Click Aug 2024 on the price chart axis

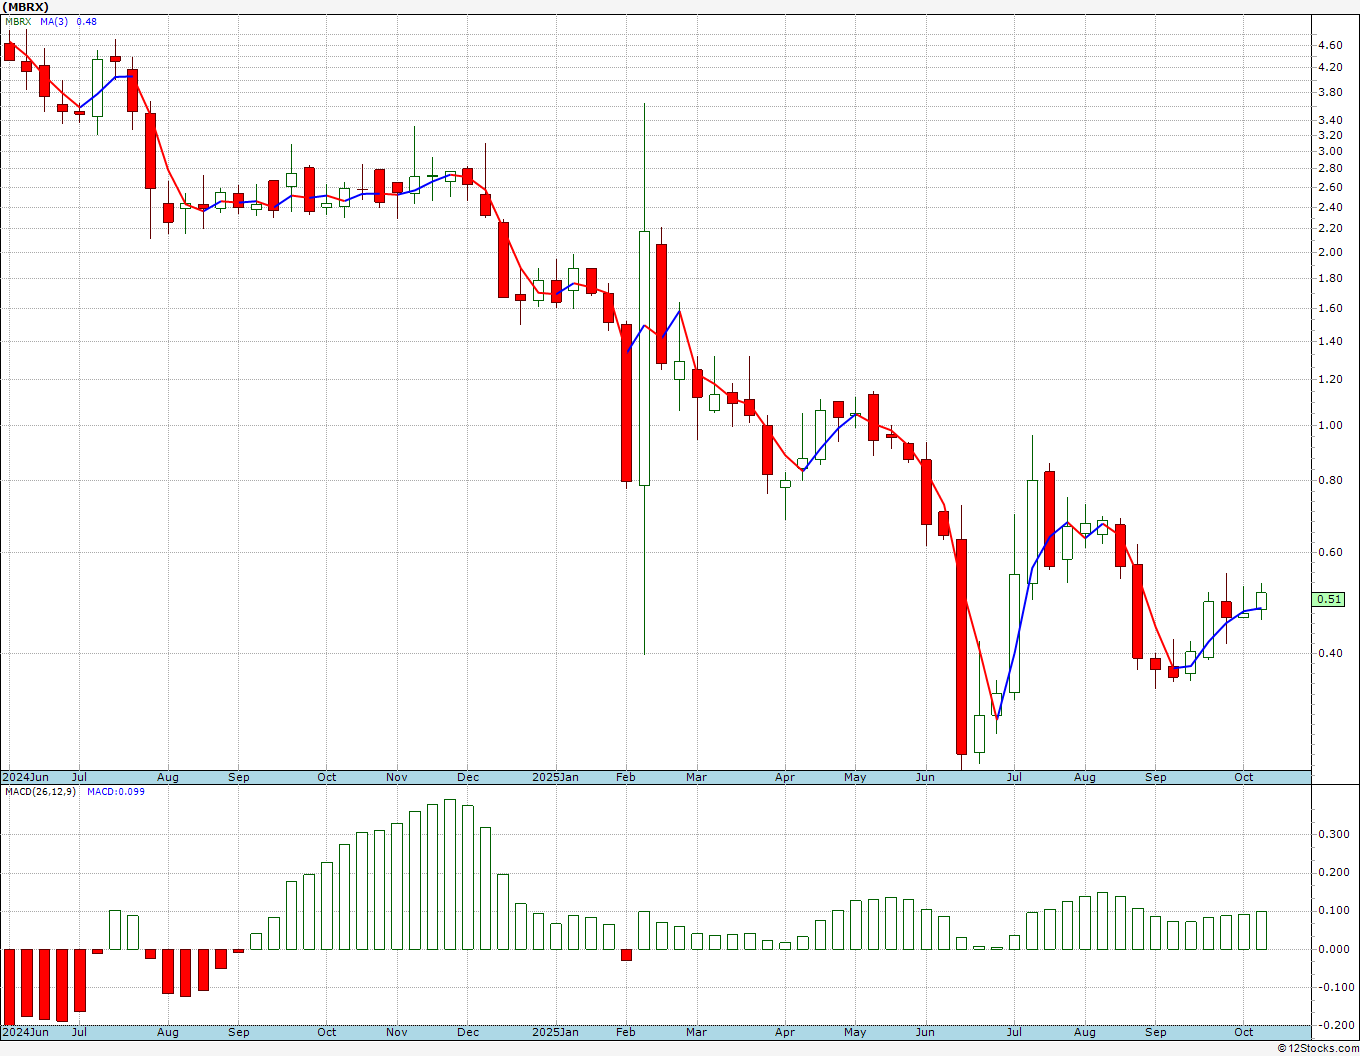(x=168, y=777)
